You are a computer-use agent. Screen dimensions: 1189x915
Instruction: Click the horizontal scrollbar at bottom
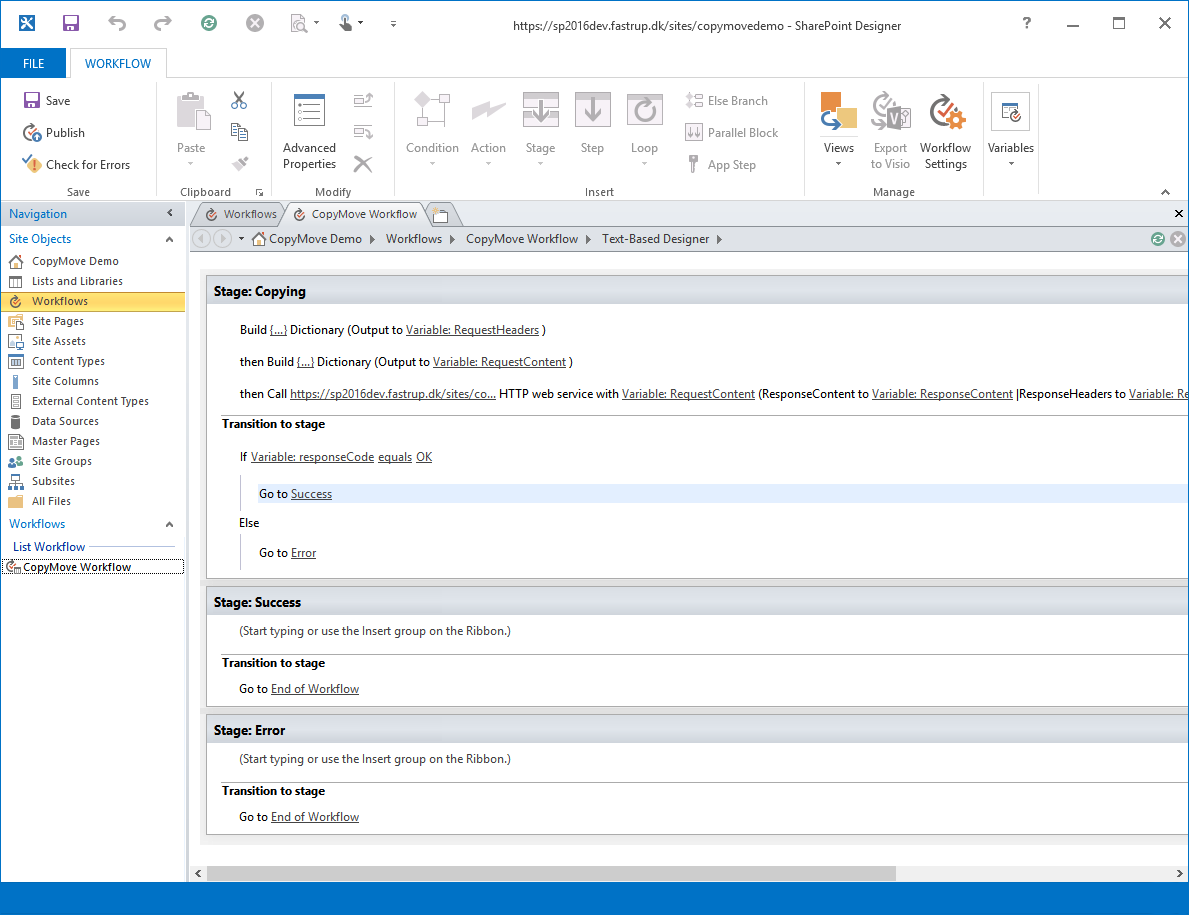(550, 873)
